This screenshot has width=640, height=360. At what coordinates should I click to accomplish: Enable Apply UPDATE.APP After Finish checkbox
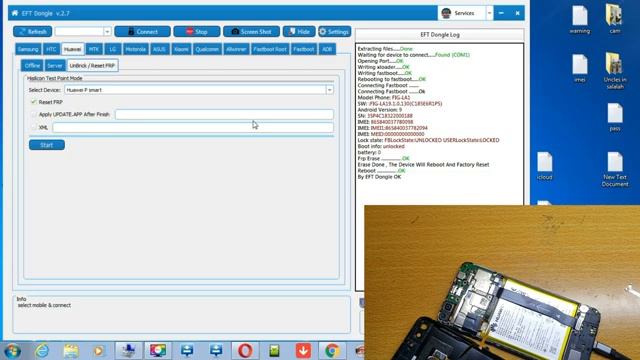34,115
